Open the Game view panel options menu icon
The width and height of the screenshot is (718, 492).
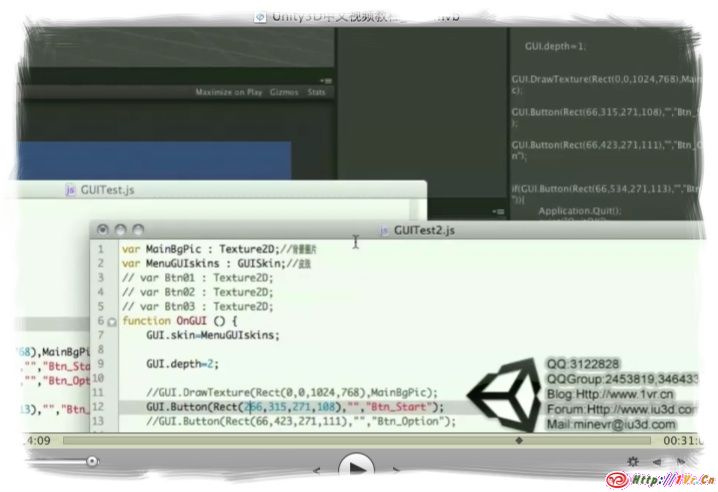click(326, 80)
